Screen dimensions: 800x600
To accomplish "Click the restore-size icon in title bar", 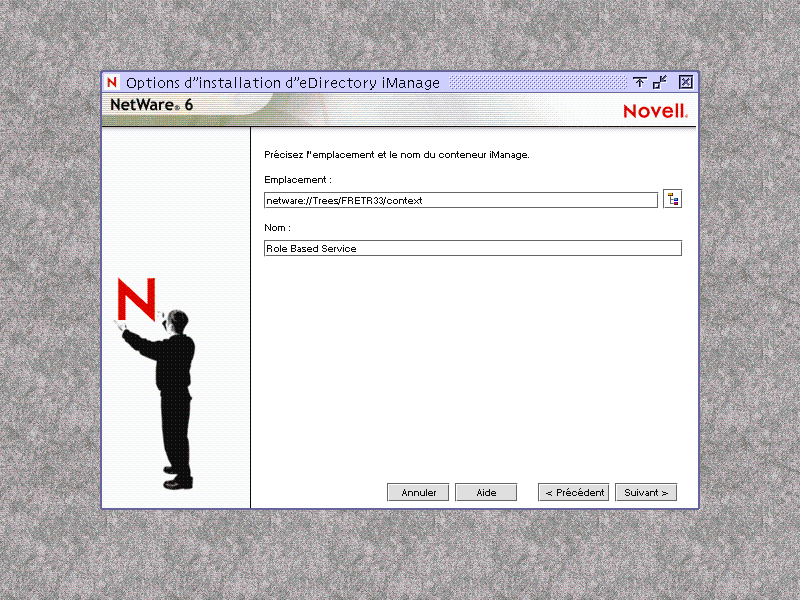I will click(658, 83).
